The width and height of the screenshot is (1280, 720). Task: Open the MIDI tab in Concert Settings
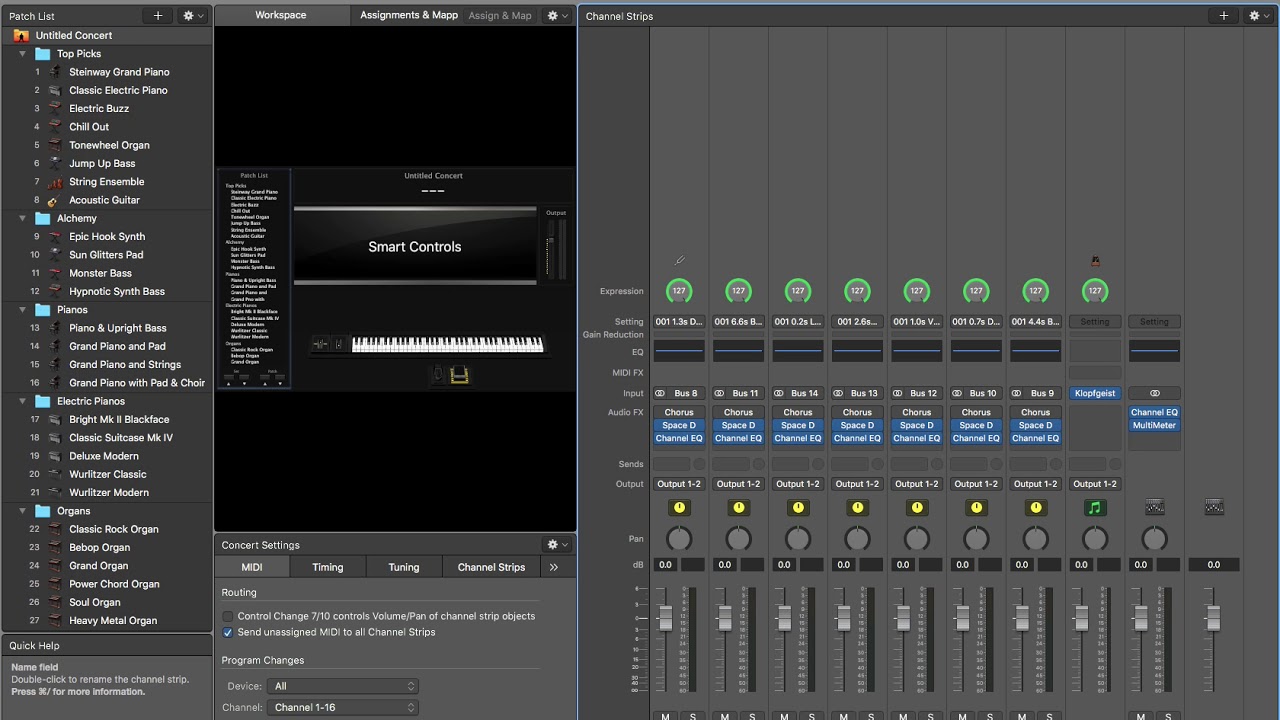pyautogui.click(x=252, y=567)
